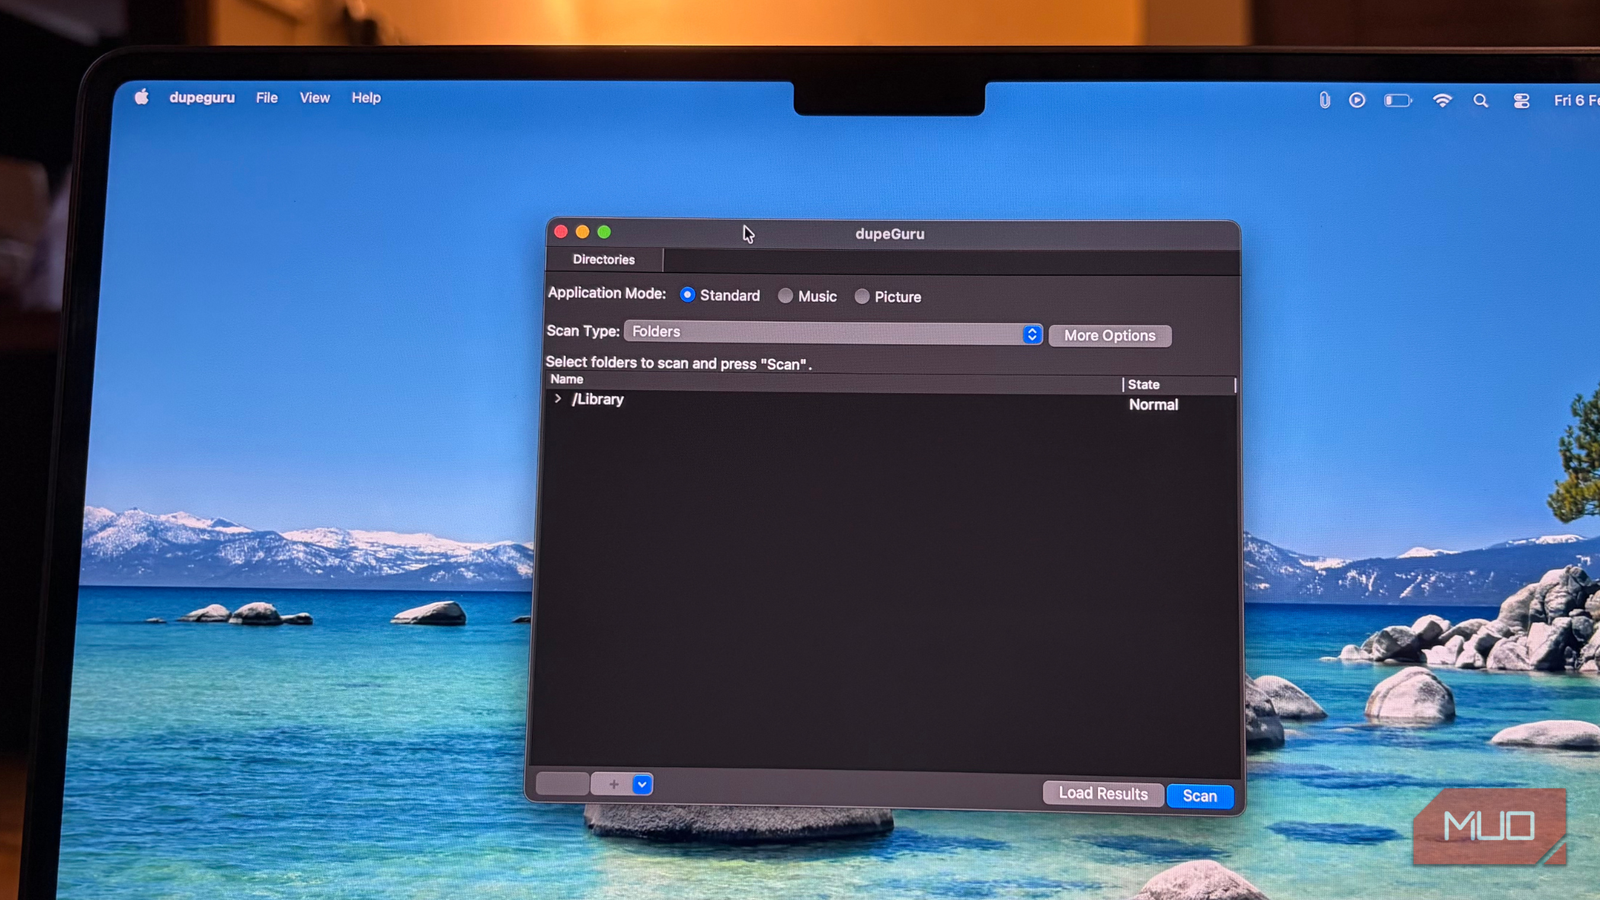Expand the /Library folder entry
This screenshot has width=1600, height=900.
pos(558,399)
